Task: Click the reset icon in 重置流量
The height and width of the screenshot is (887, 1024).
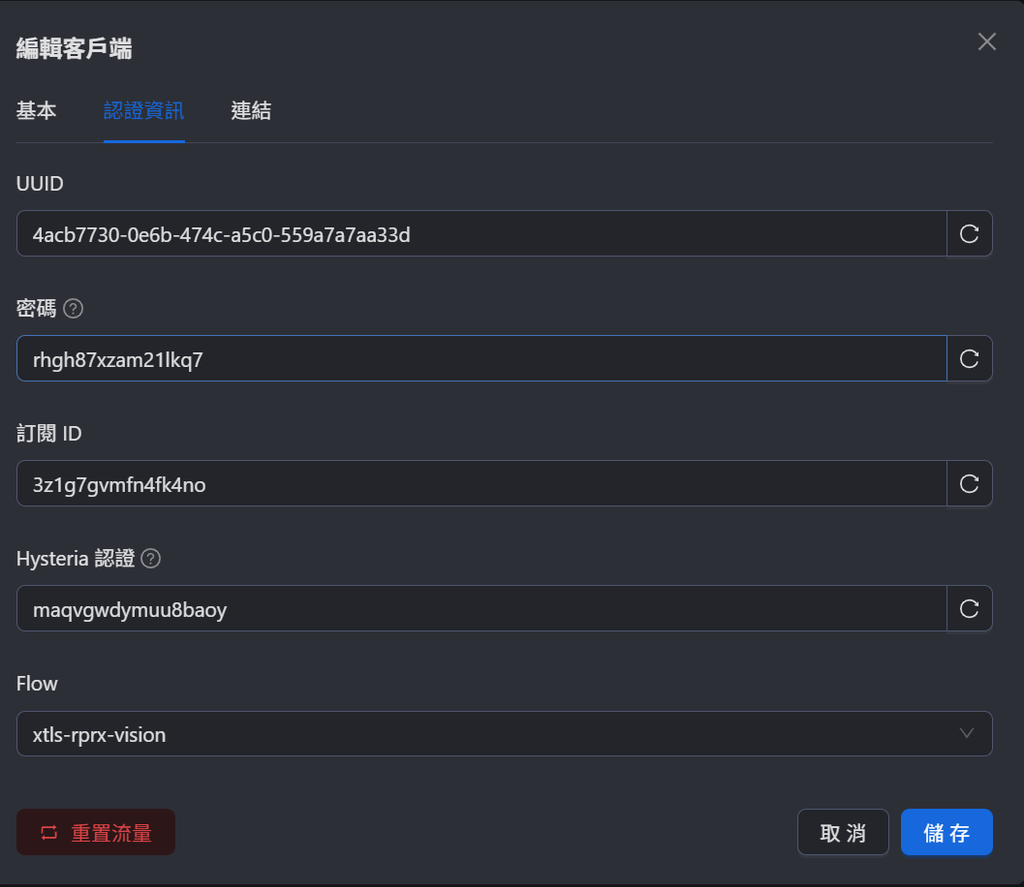Action: [49, 833]
